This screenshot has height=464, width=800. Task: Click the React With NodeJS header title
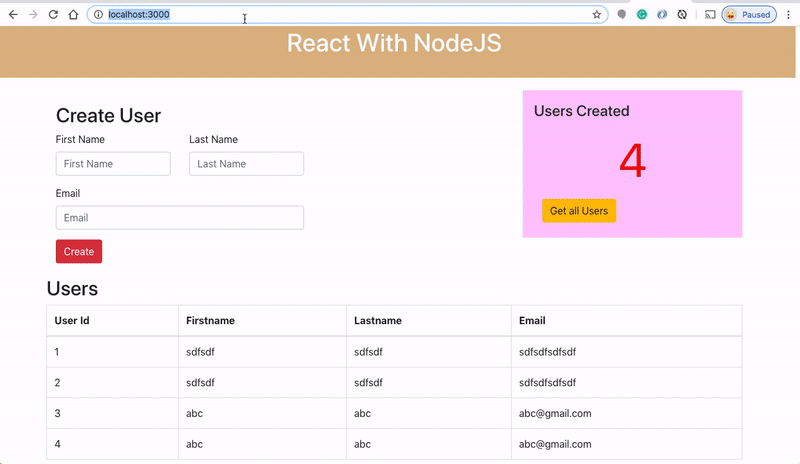coord(394,43)
